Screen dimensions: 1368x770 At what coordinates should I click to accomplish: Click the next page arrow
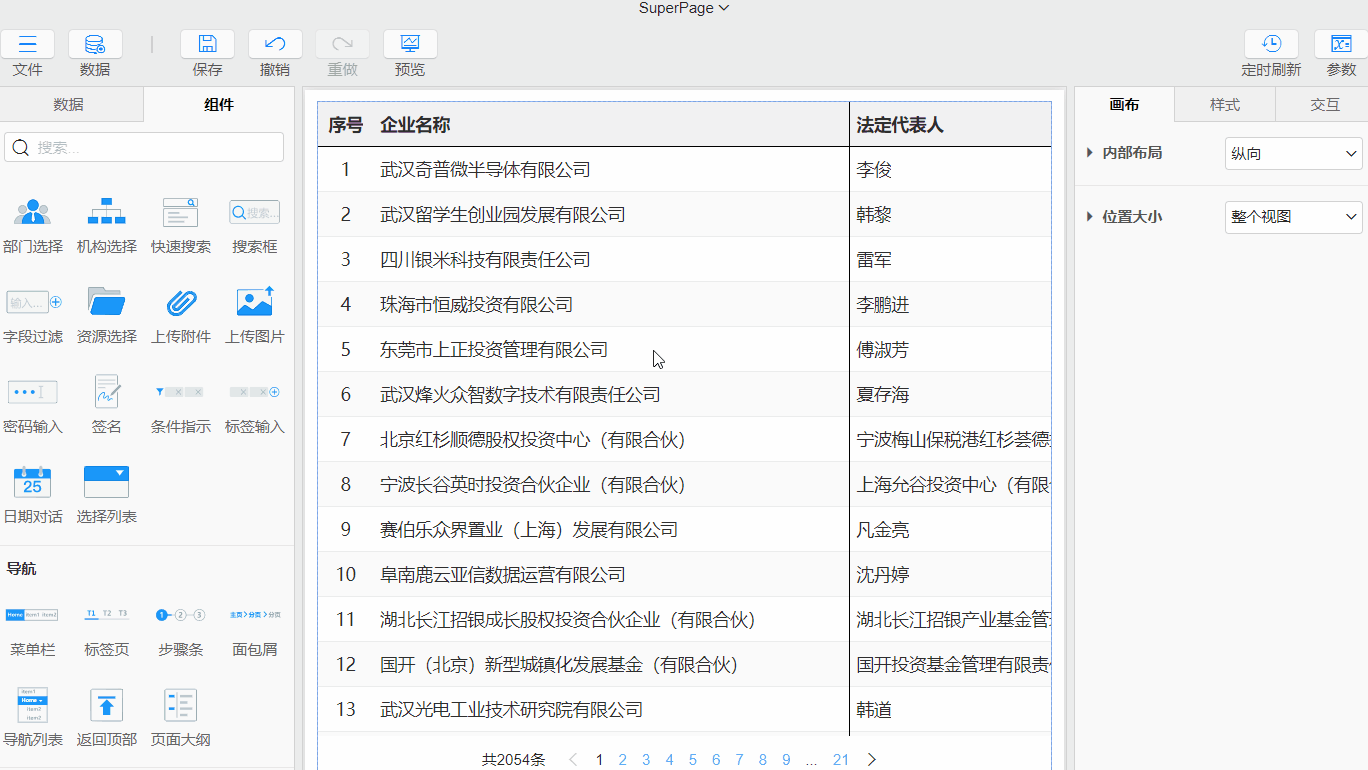tap(871, 760)
